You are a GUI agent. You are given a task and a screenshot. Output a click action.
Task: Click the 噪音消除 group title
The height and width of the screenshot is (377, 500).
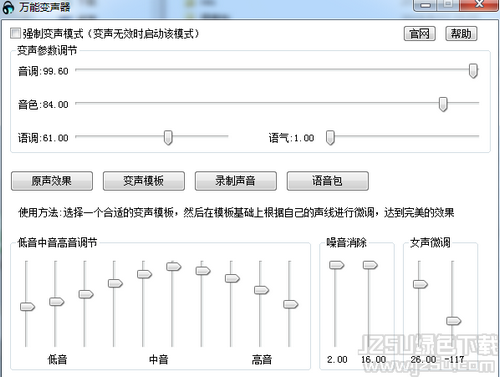click(346, 242)
